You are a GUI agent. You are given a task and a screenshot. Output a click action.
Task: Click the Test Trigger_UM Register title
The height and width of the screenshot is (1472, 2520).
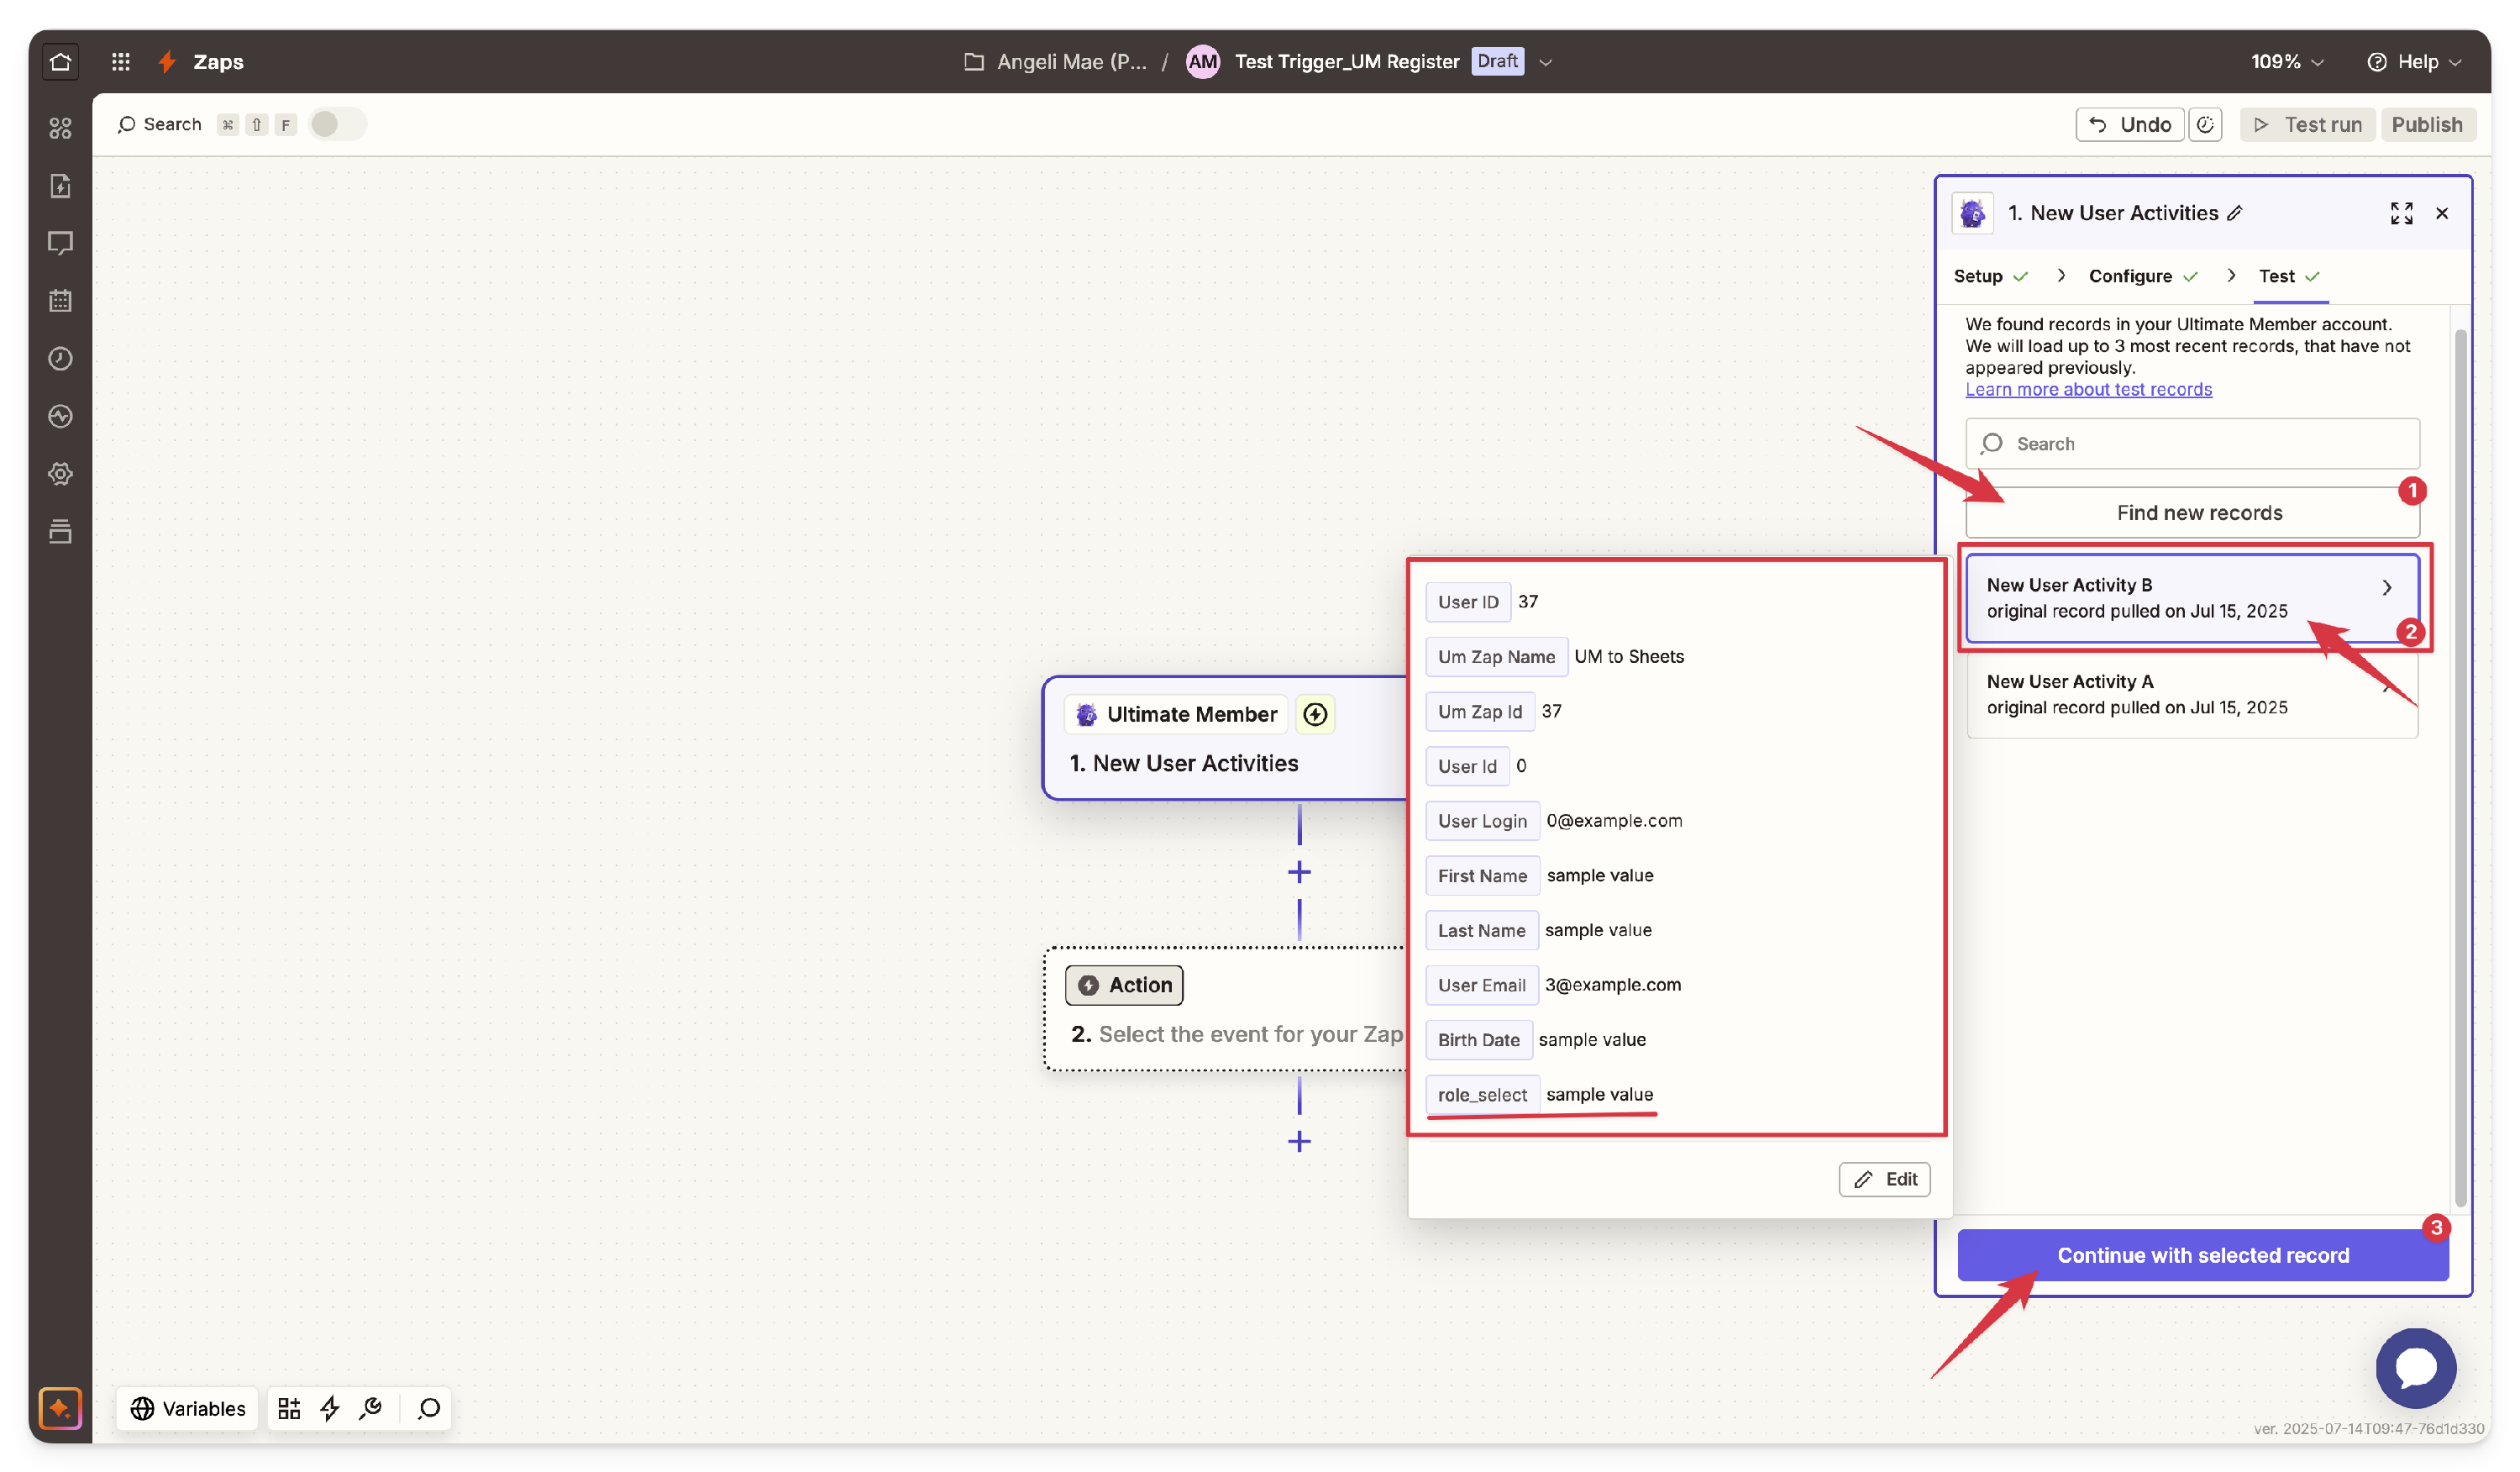click(x=1346, y=62)
